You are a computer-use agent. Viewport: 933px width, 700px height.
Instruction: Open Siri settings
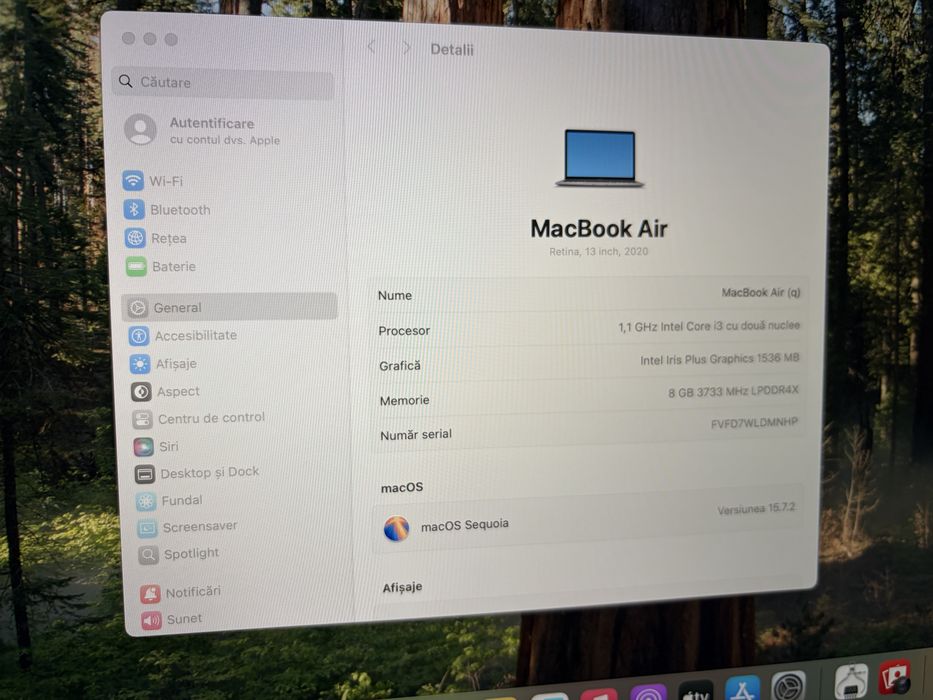pyautogui.click(x=156, y=446)
